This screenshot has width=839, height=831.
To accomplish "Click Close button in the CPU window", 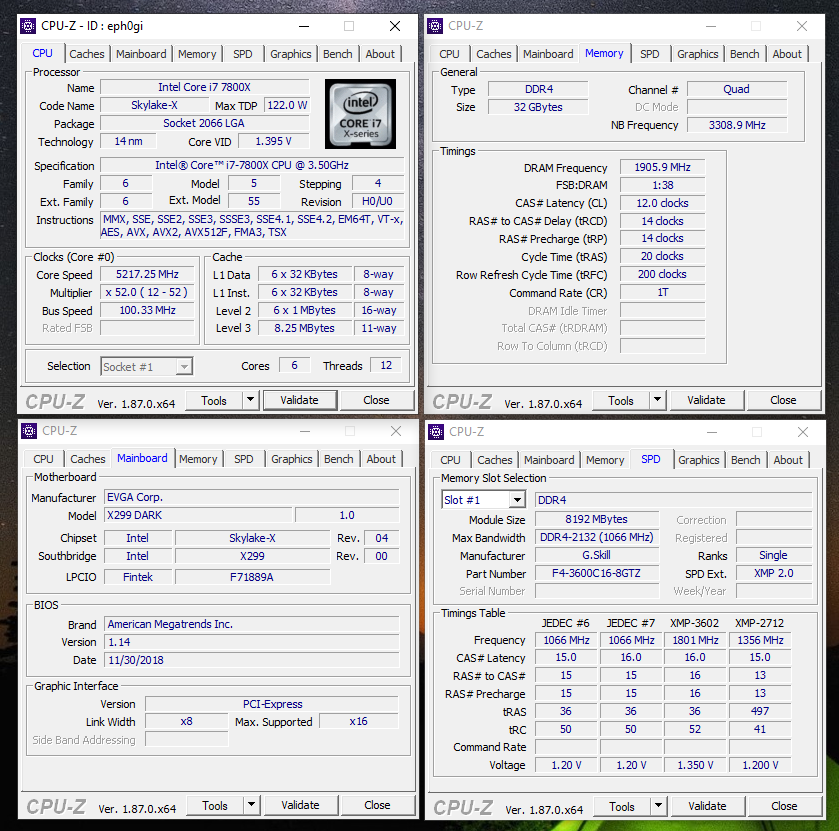I will 376,400.
